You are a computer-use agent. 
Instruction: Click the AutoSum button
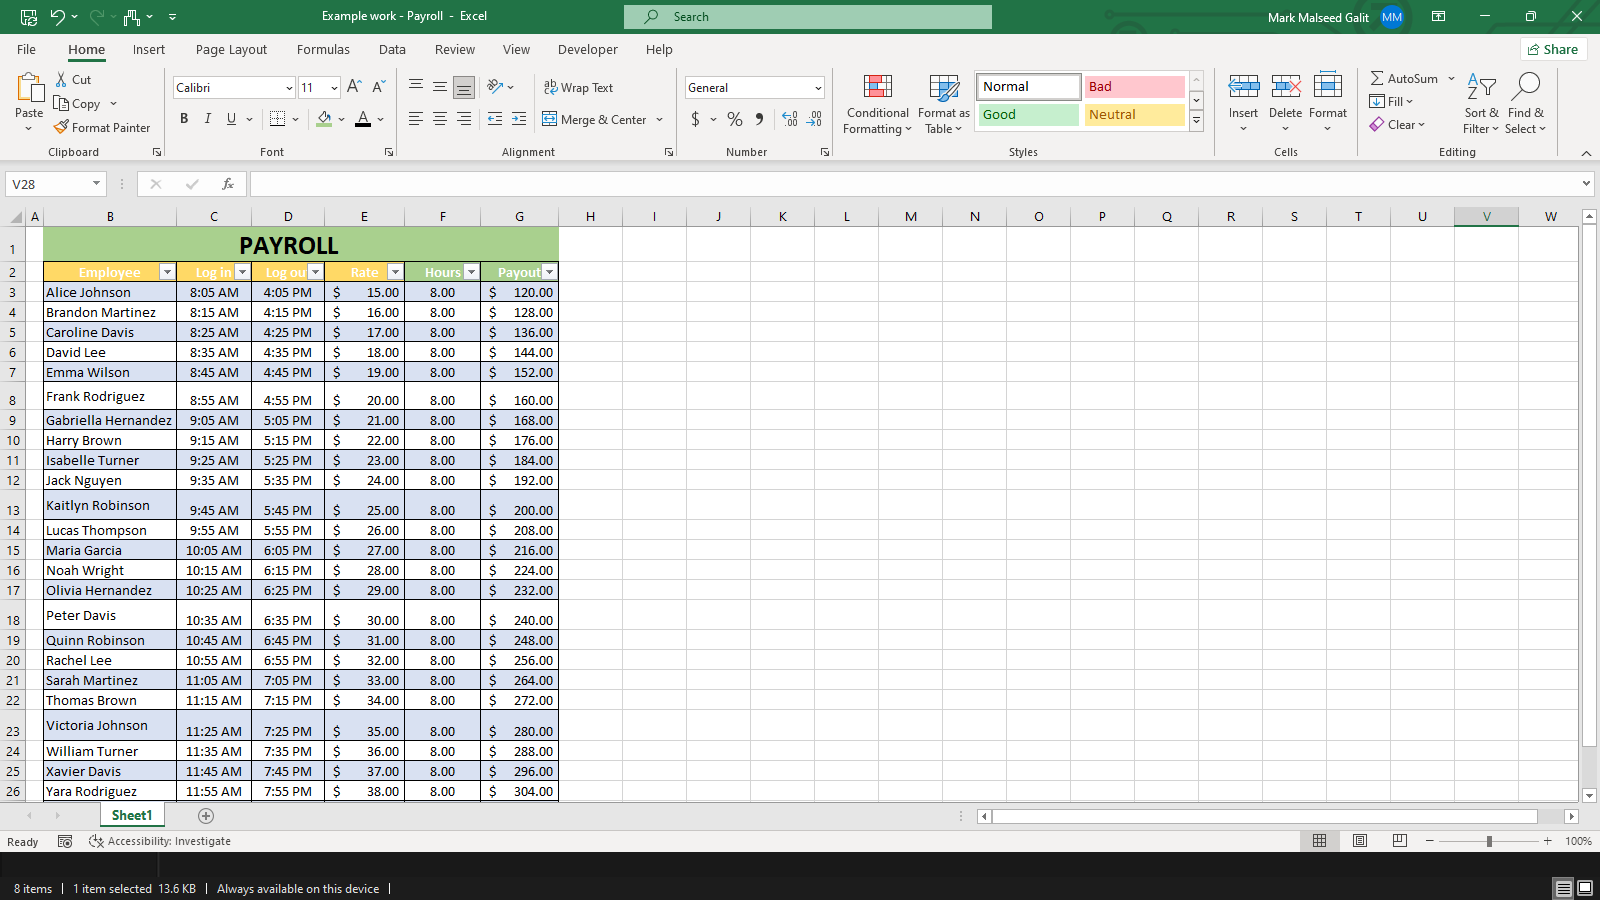click(1404, 79)
